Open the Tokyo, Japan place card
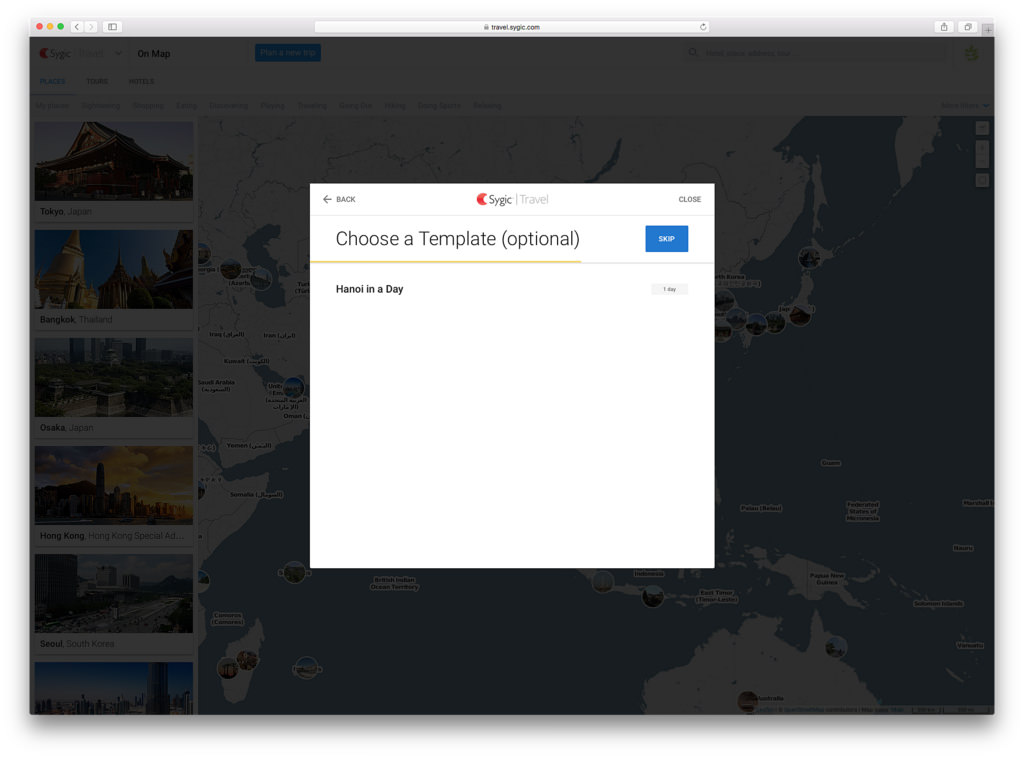Screen dimensions: 1024x757 point(114,171)
